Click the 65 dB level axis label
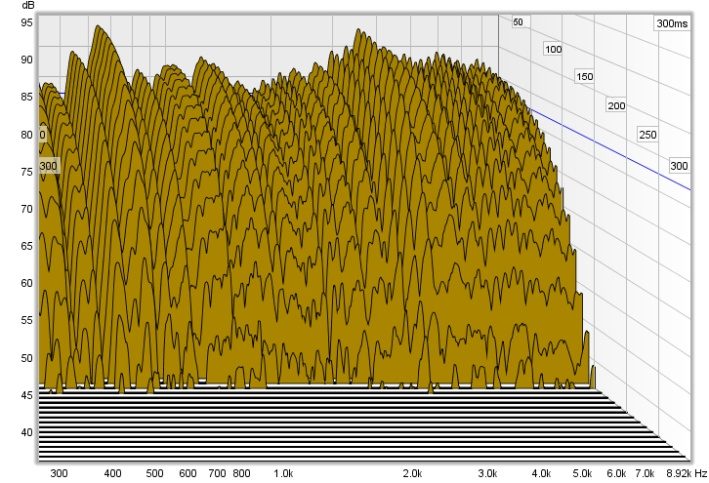The width and height of the screenshot is (709, 483). 27,246
